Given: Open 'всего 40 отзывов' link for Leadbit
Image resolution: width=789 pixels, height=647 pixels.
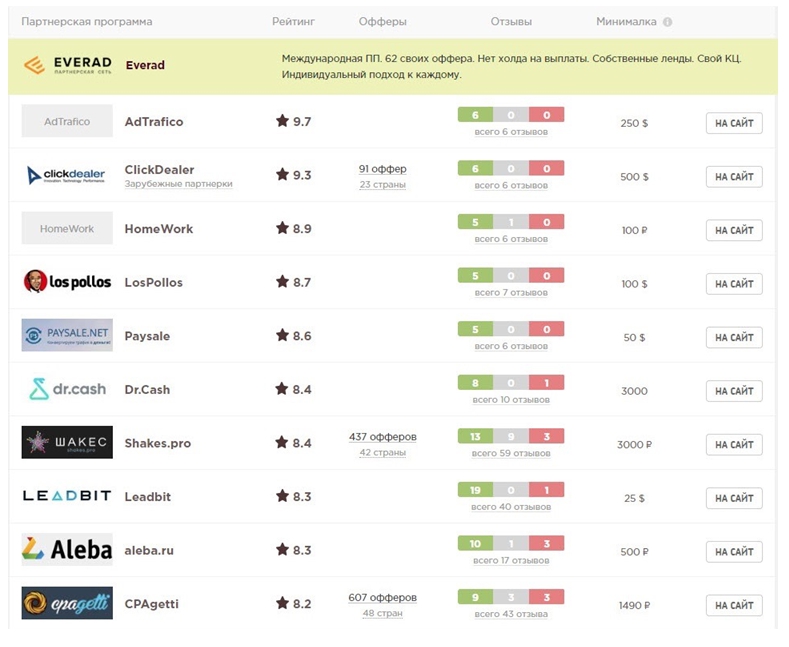Looking at the screenshot, I should click(x=511, y=507).
